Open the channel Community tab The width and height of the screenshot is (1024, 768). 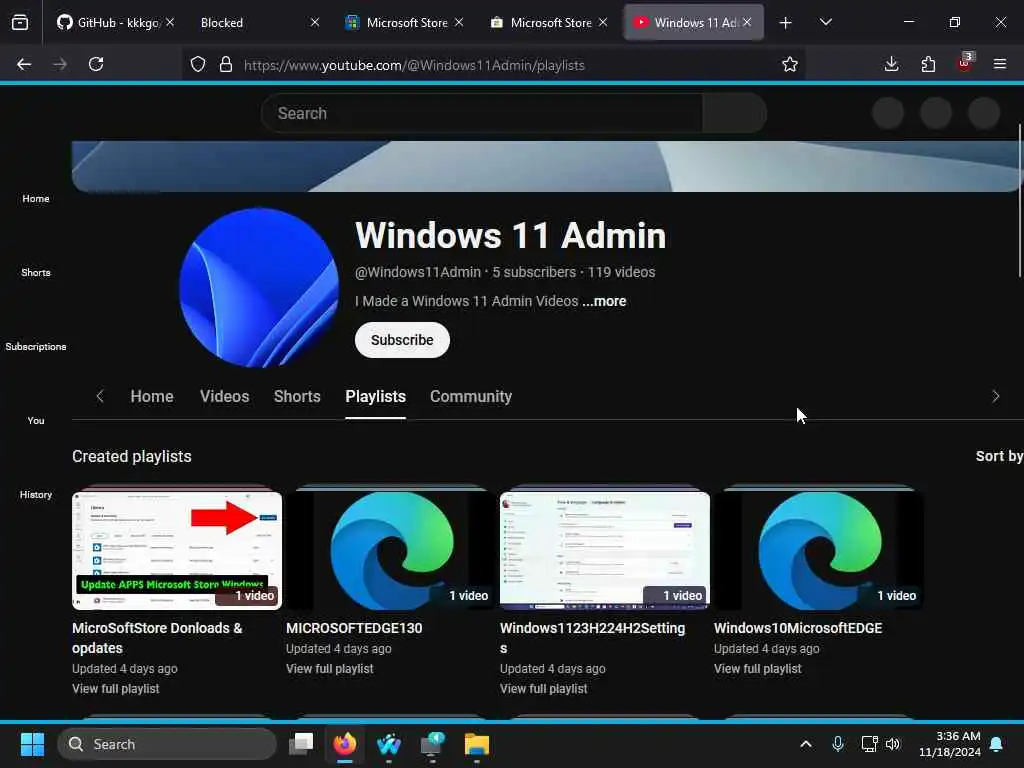(x=471, y=396)
